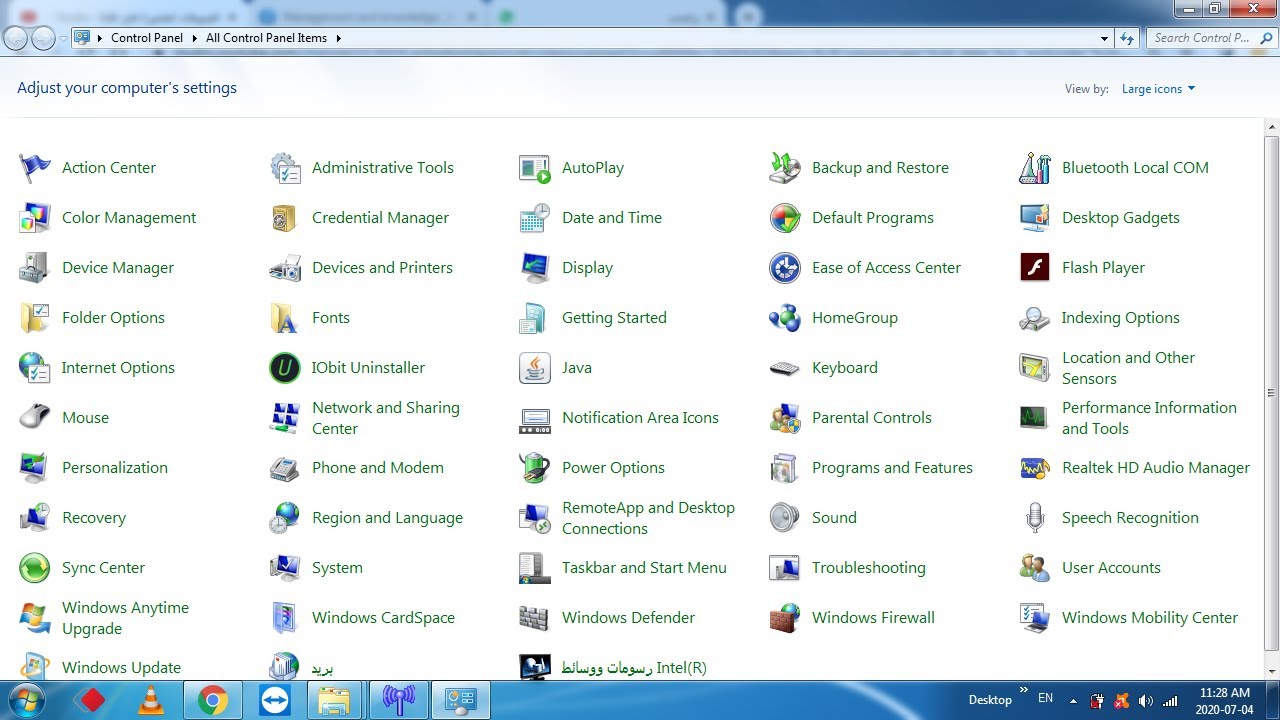The width and height of the screenshot is (1280, 720).
Task: Click the Forward navigation button
Action: 43,38
